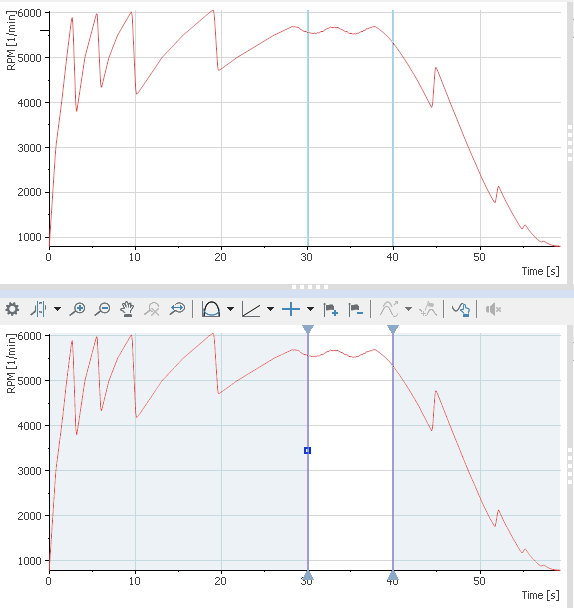Screen dimensions: 574x608
Task: Click the bottom handle of 40s cursor
Action: click(x=393, y=575)
